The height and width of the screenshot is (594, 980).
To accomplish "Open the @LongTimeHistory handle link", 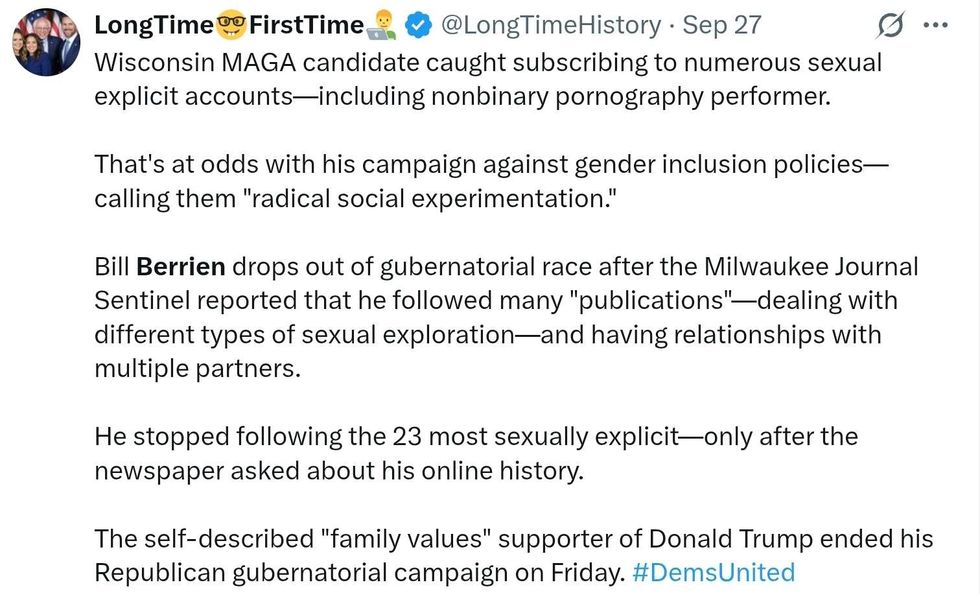I will (x=551, y=25).
